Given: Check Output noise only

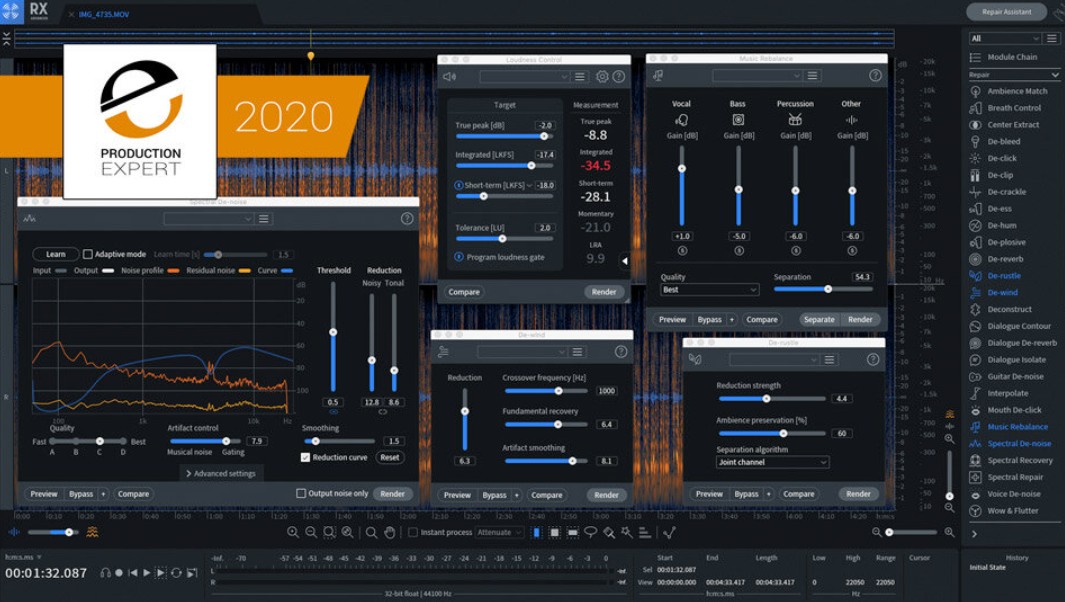Looking at the screenshot, I should click(301, 493).
